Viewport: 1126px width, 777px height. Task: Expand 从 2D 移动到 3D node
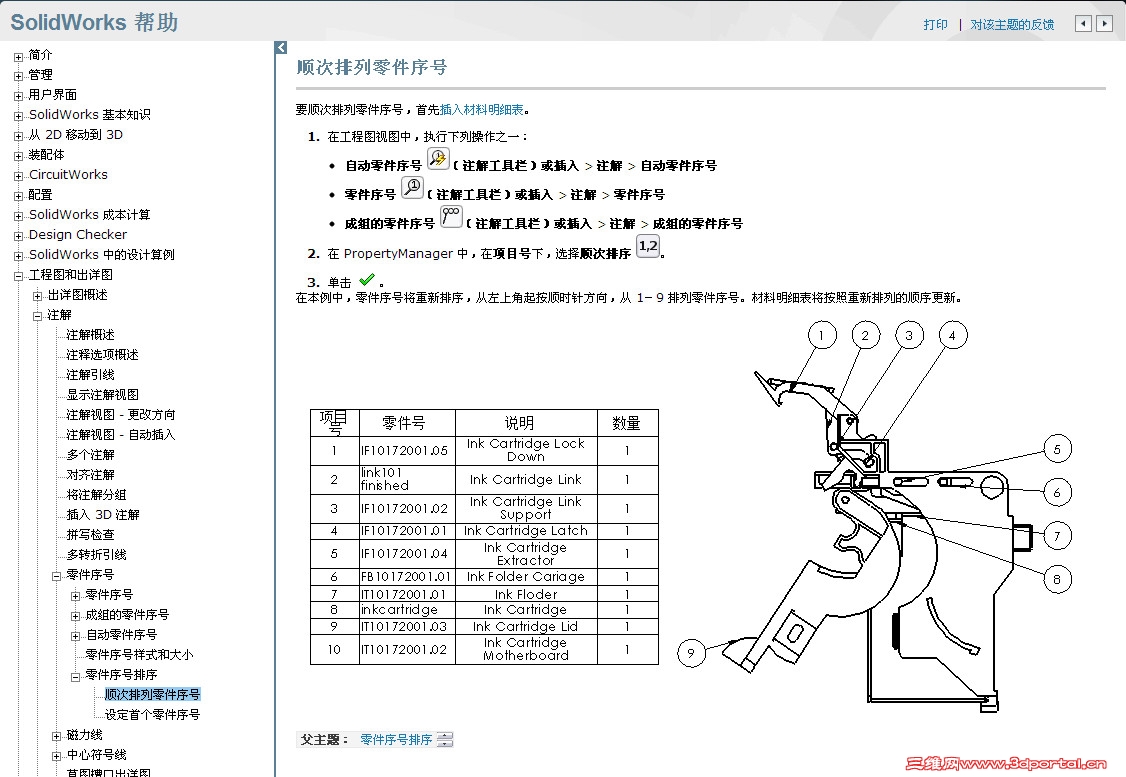tap(19, 136)
